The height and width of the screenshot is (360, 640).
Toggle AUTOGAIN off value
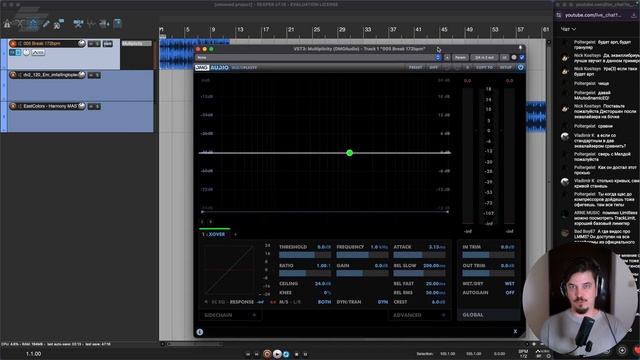[510, 293]
